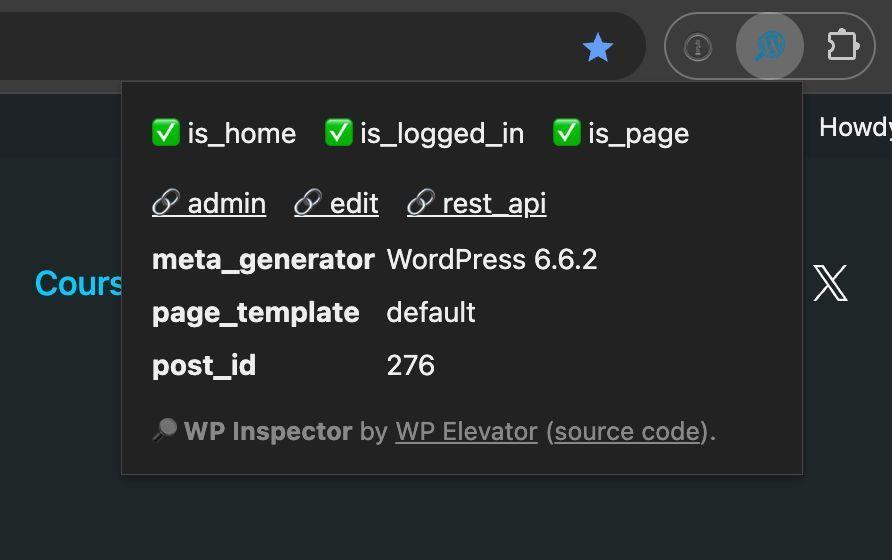Click the chain icon beside admin
This screenshot has width=892, height=560.
tap(166, 203)
